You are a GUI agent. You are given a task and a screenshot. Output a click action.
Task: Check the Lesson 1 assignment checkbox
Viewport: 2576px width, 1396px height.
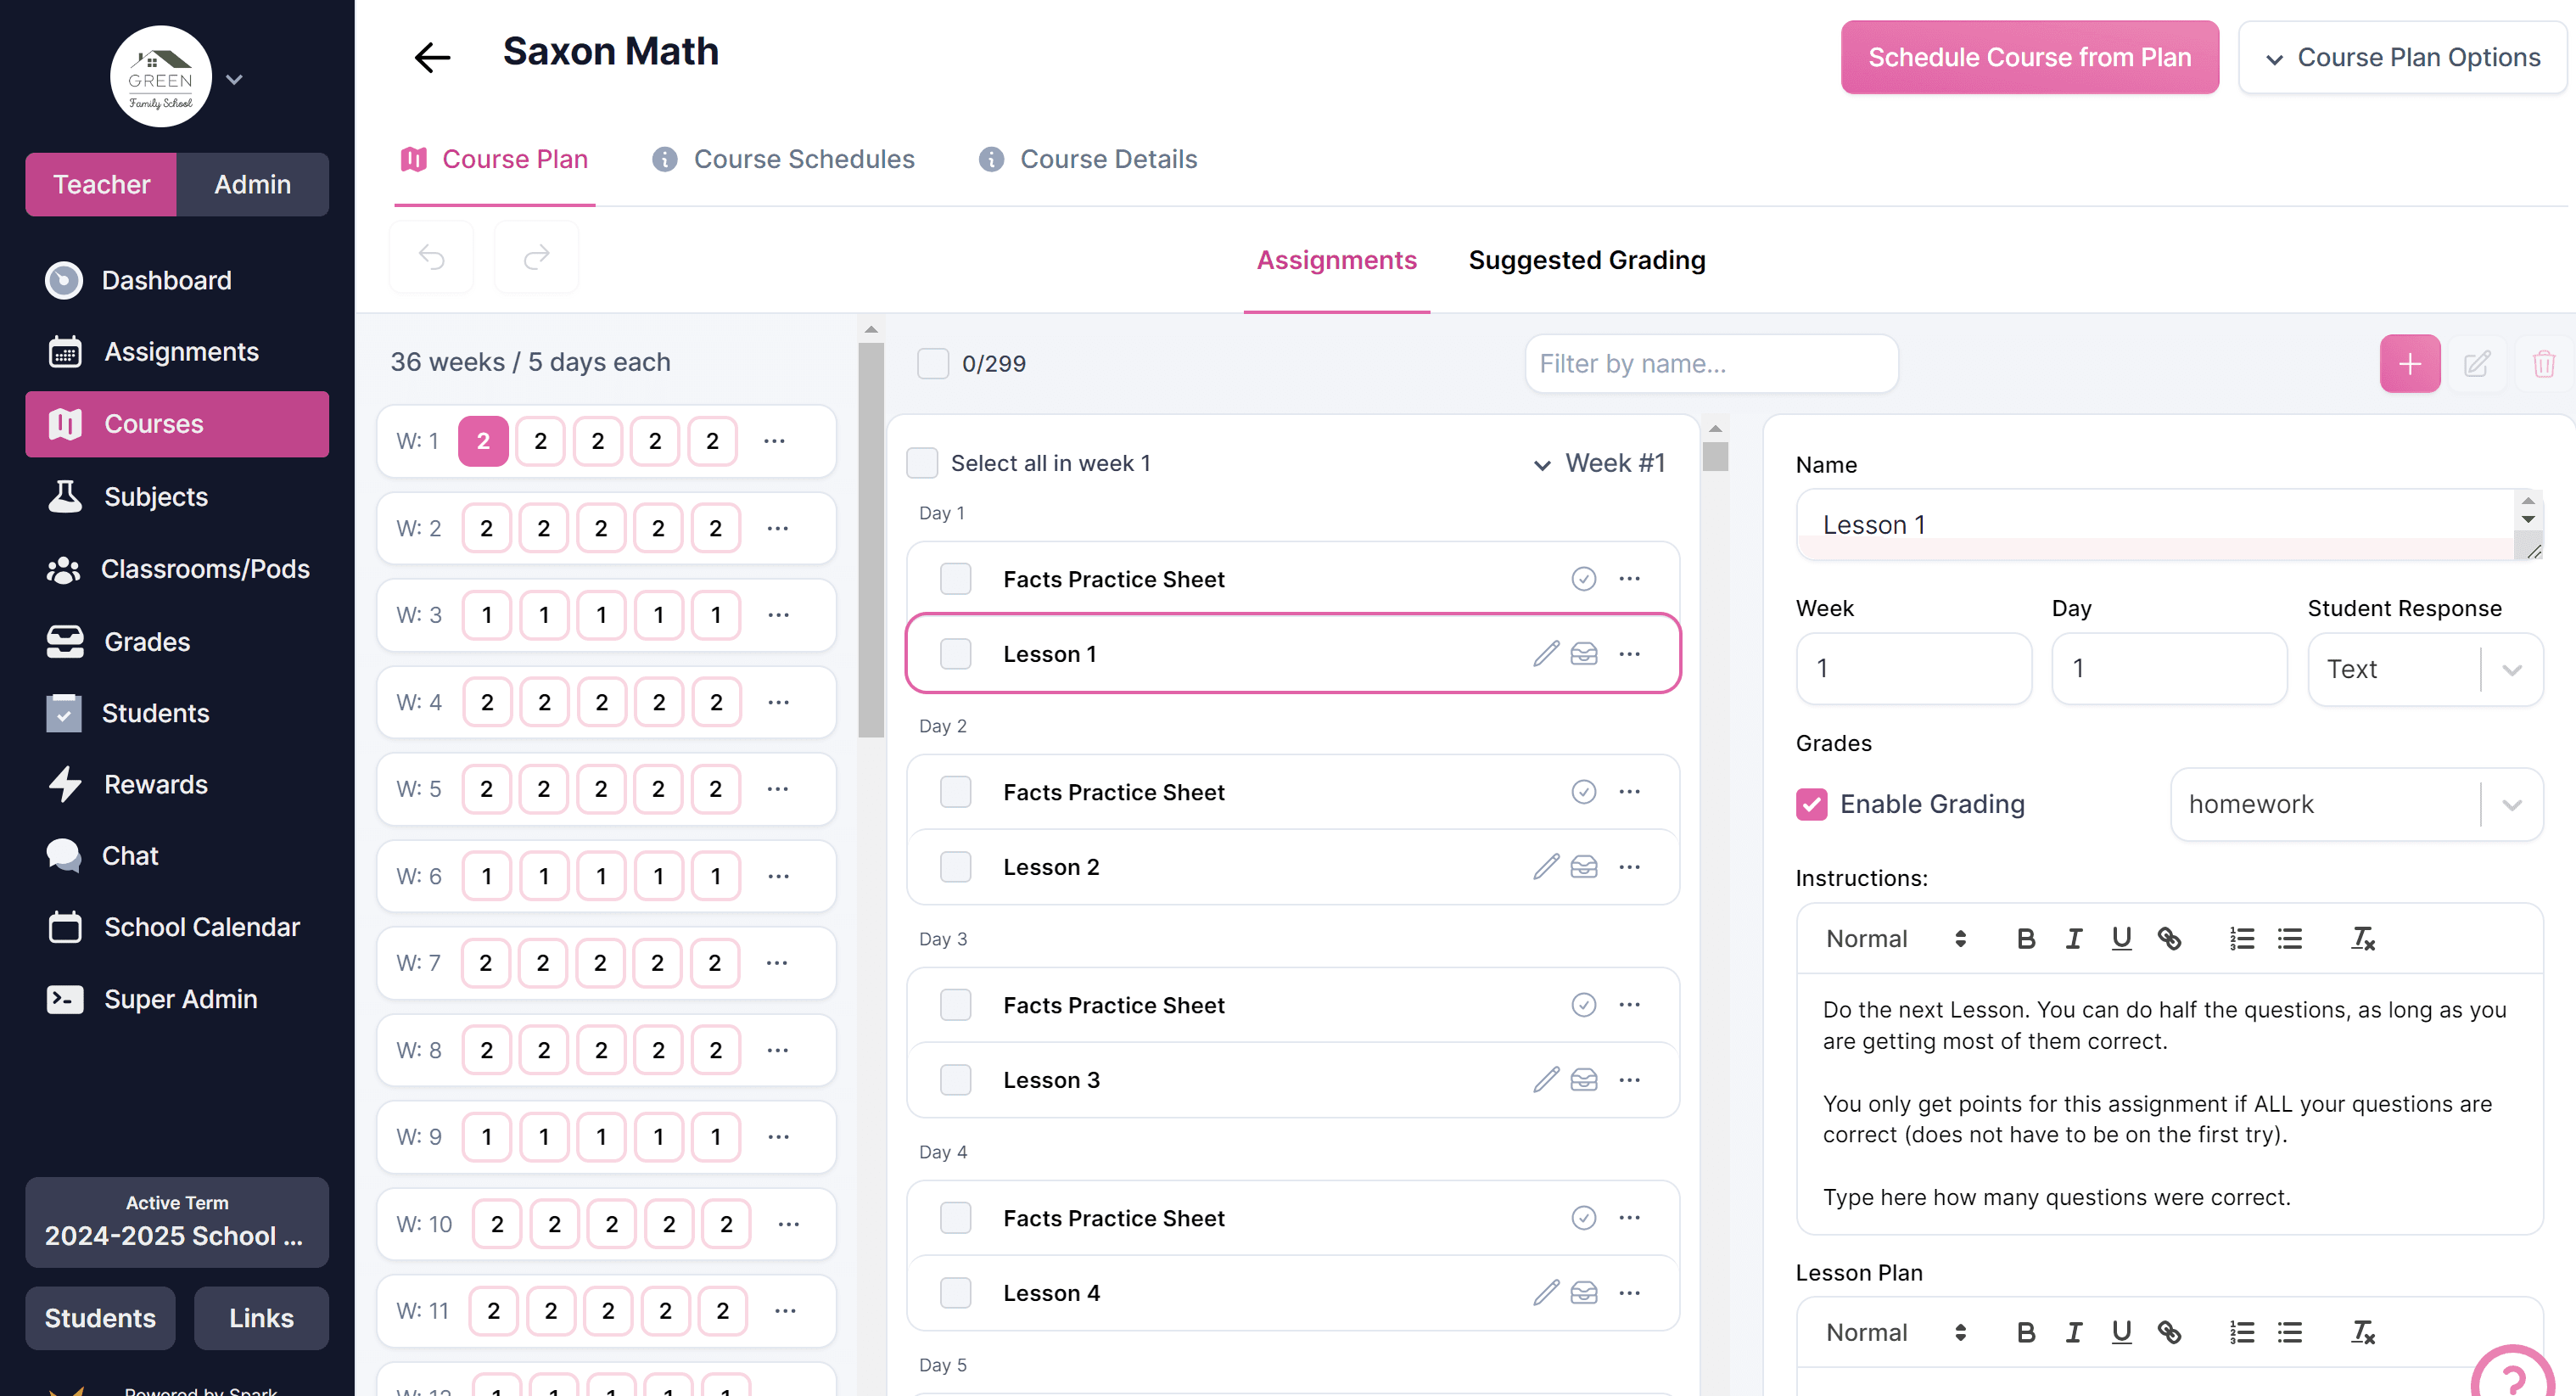point(955,654)
